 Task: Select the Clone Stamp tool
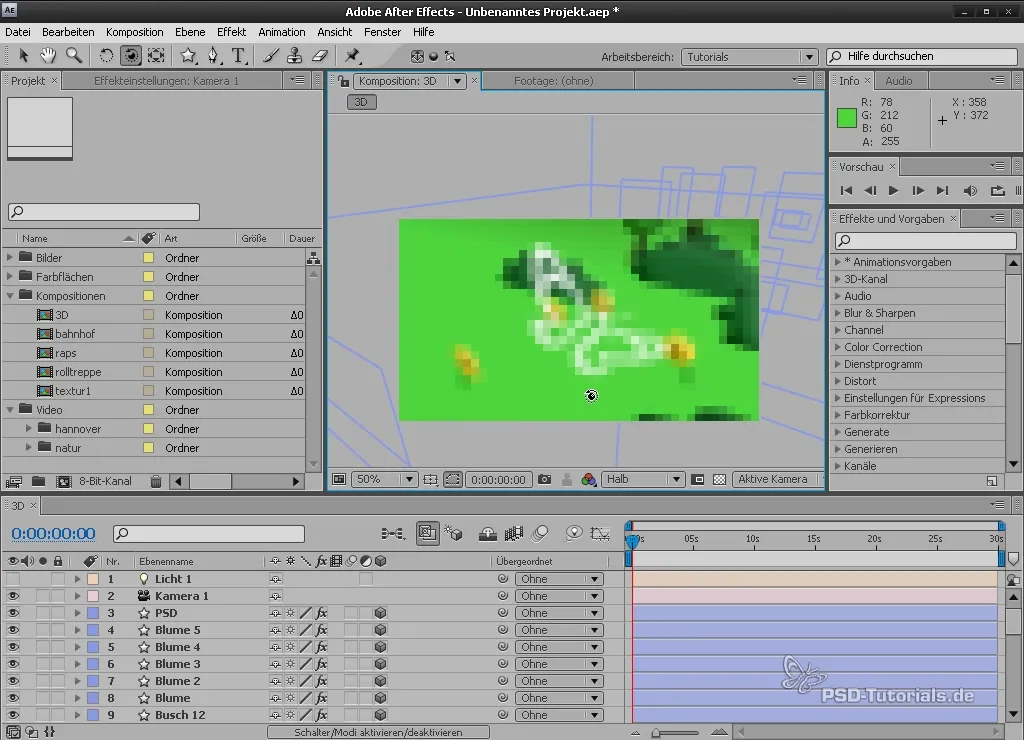[x=295, y=56]
